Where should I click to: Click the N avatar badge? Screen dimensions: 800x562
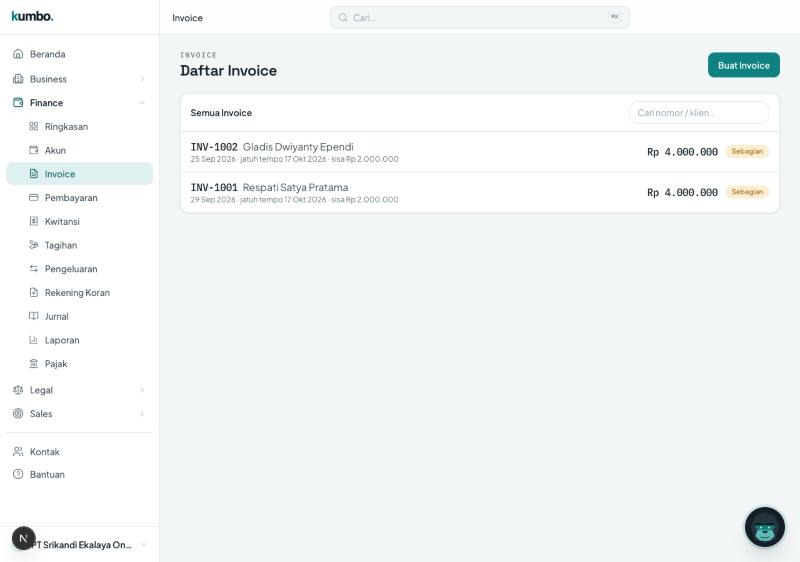pos(23,538)
